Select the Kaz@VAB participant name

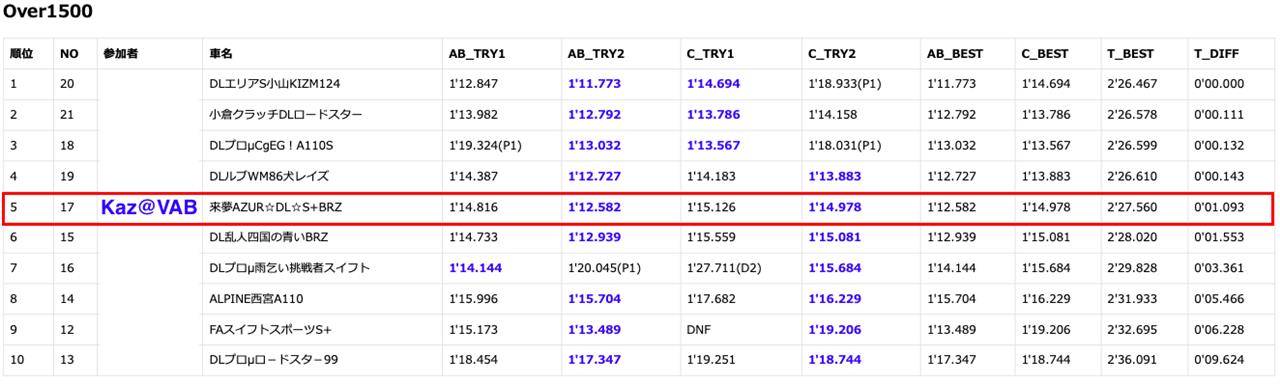tap(147, 207)
